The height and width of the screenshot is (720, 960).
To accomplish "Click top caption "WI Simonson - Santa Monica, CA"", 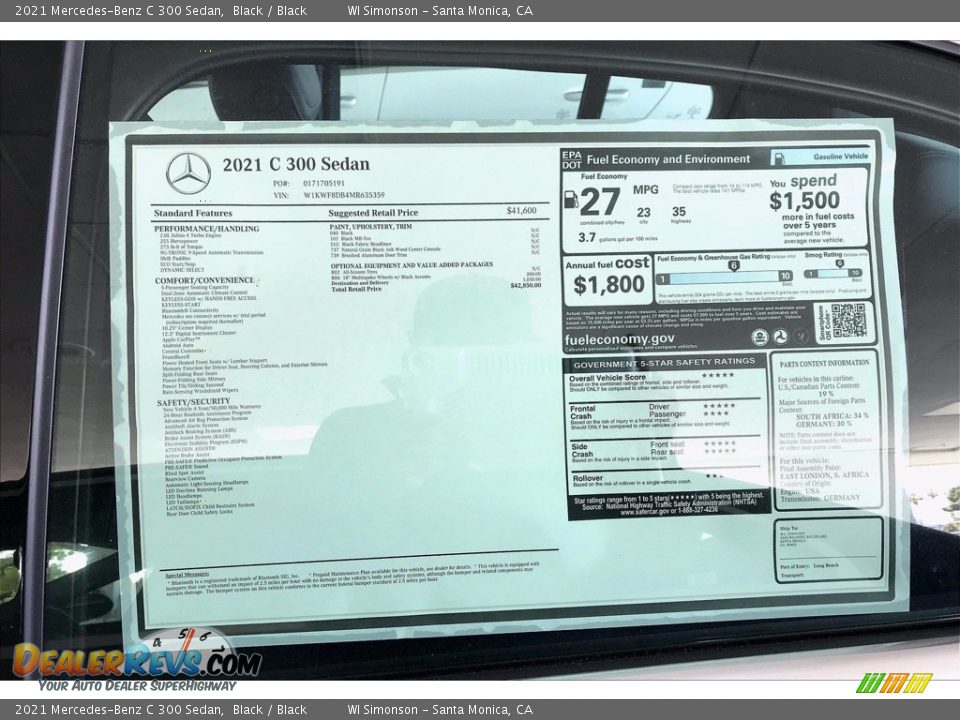I will tap(440, 10).
